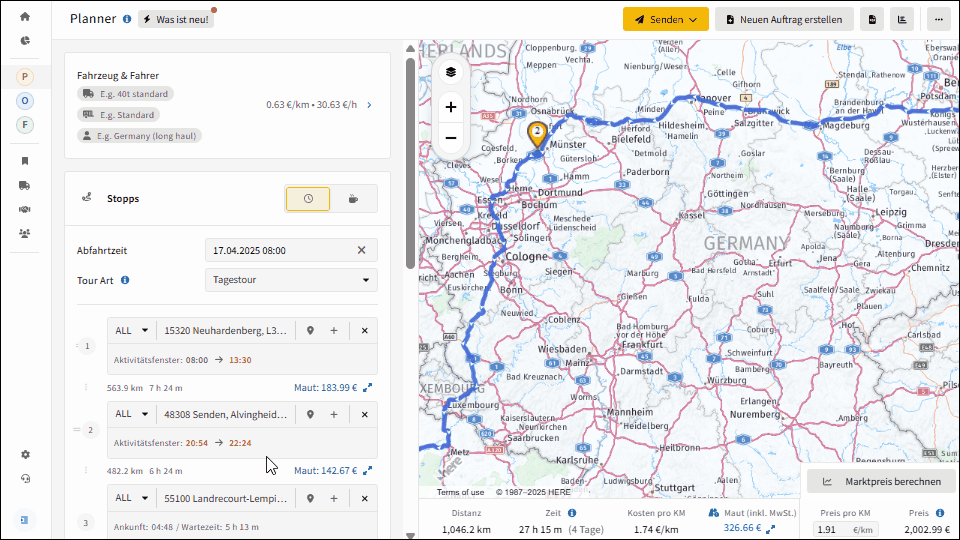Open the home icon in sidebar
The height and width of the screenshot is (540, 960).
click(24, 17)
